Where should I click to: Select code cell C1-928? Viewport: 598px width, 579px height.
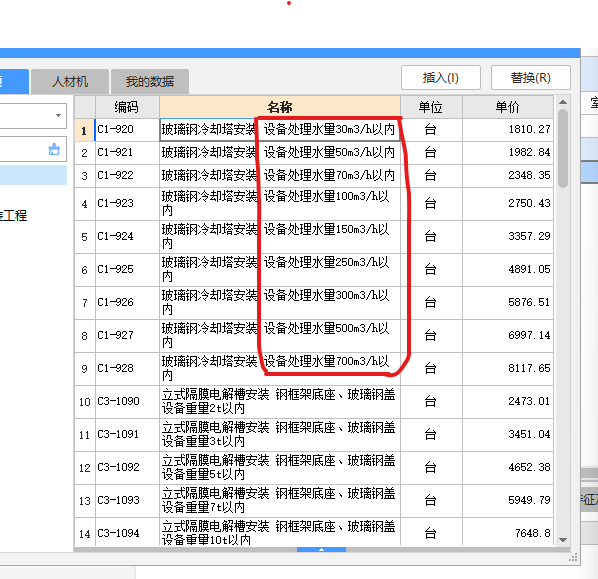[127, 369]
